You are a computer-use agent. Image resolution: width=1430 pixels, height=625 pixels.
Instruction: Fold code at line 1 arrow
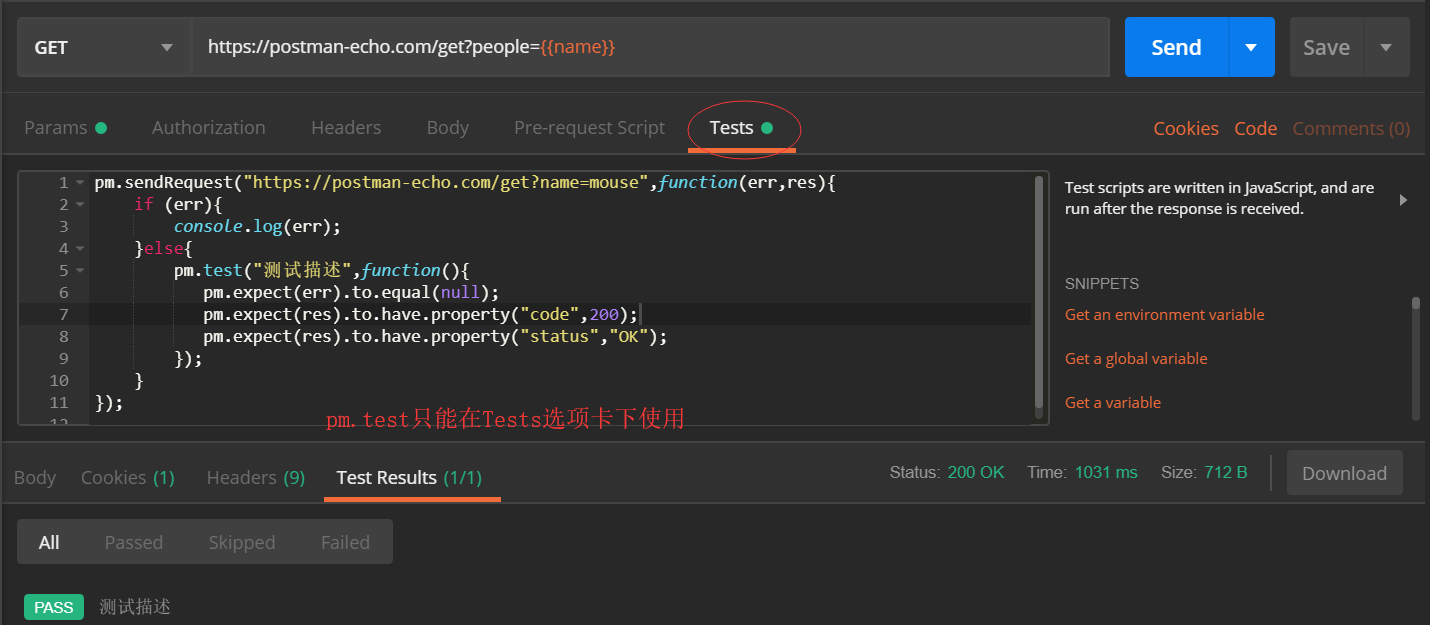[x=80, y=183]
